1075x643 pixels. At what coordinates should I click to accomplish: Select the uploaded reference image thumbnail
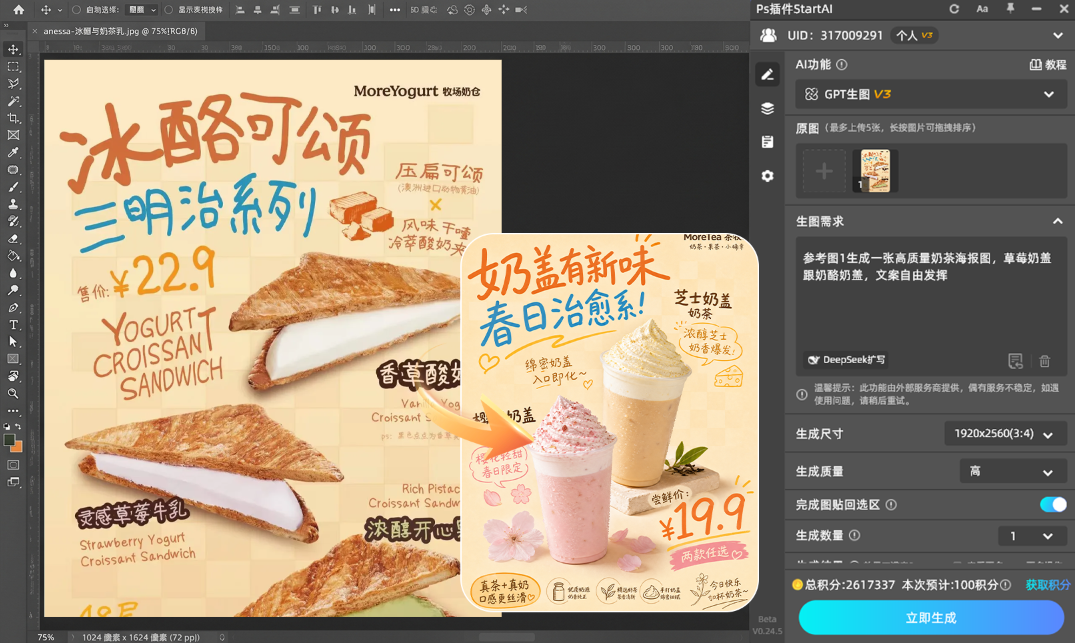(874, 171)
